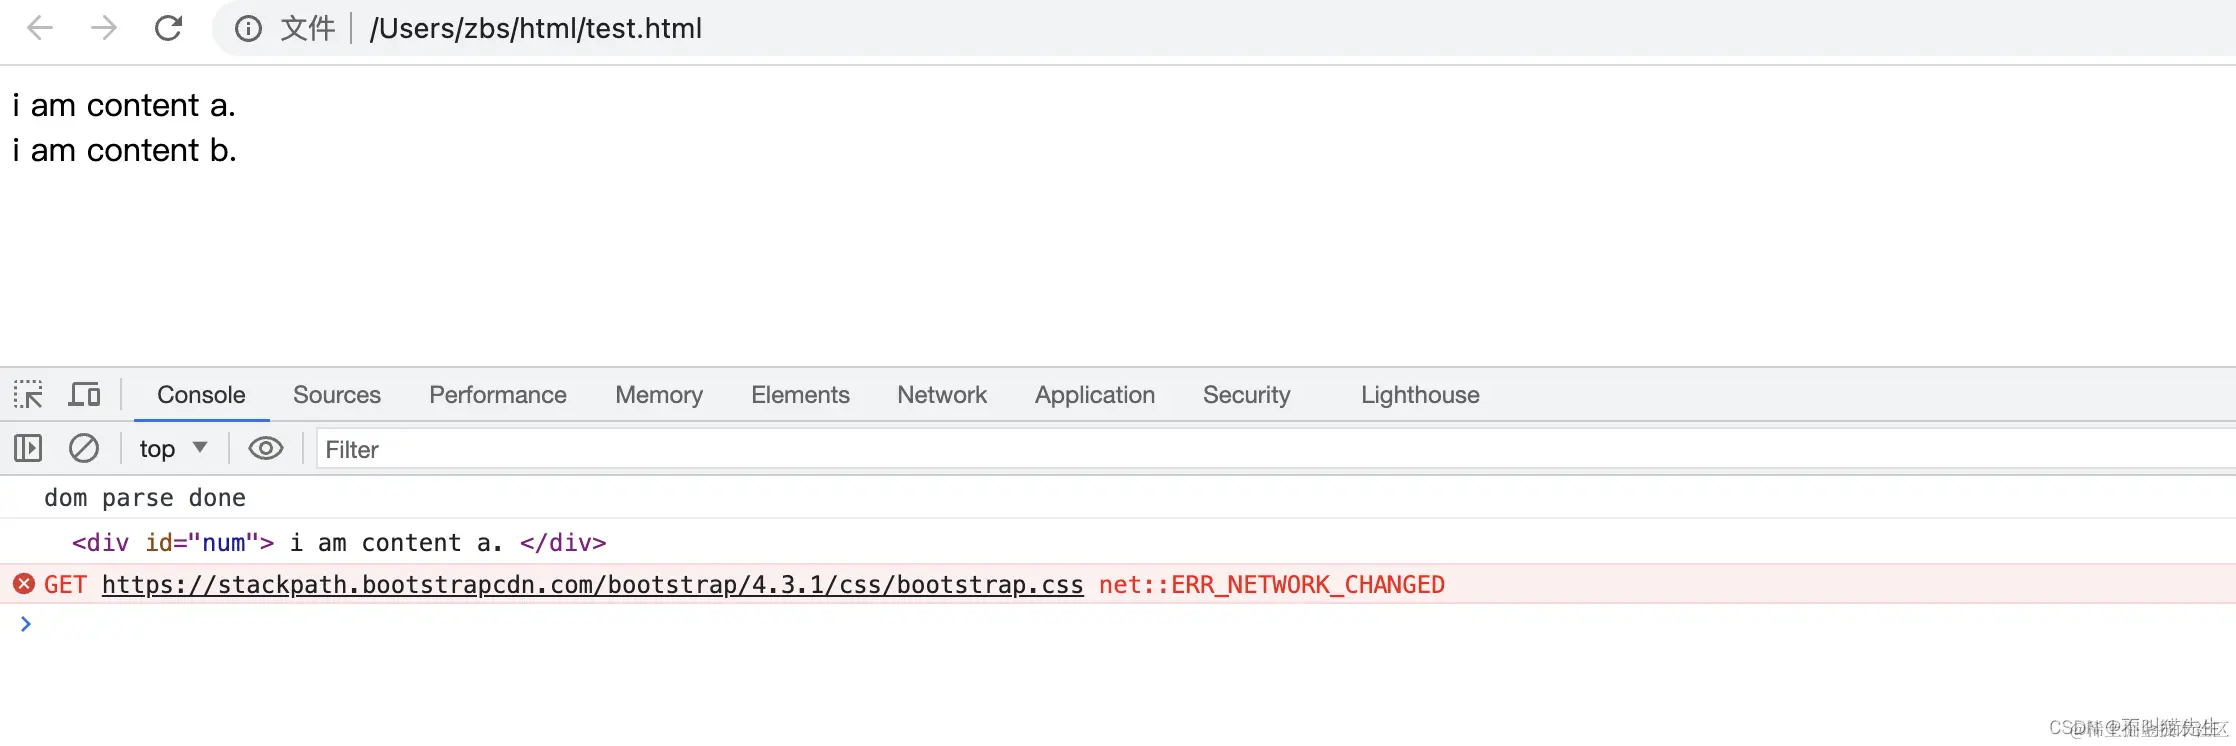Focus the console input prompt chevron
The height and width of the screenshot is (746, 2236).
(x=26, y=624)
